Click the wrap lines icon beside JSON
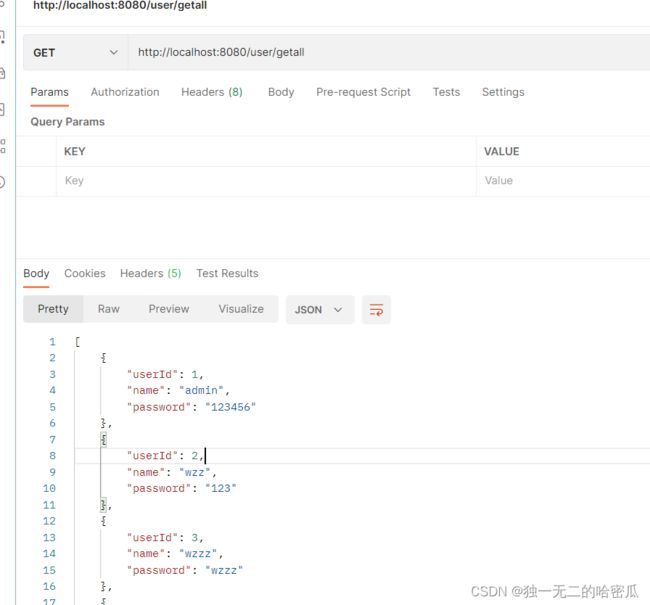650x605 pixels. point(376,310)
